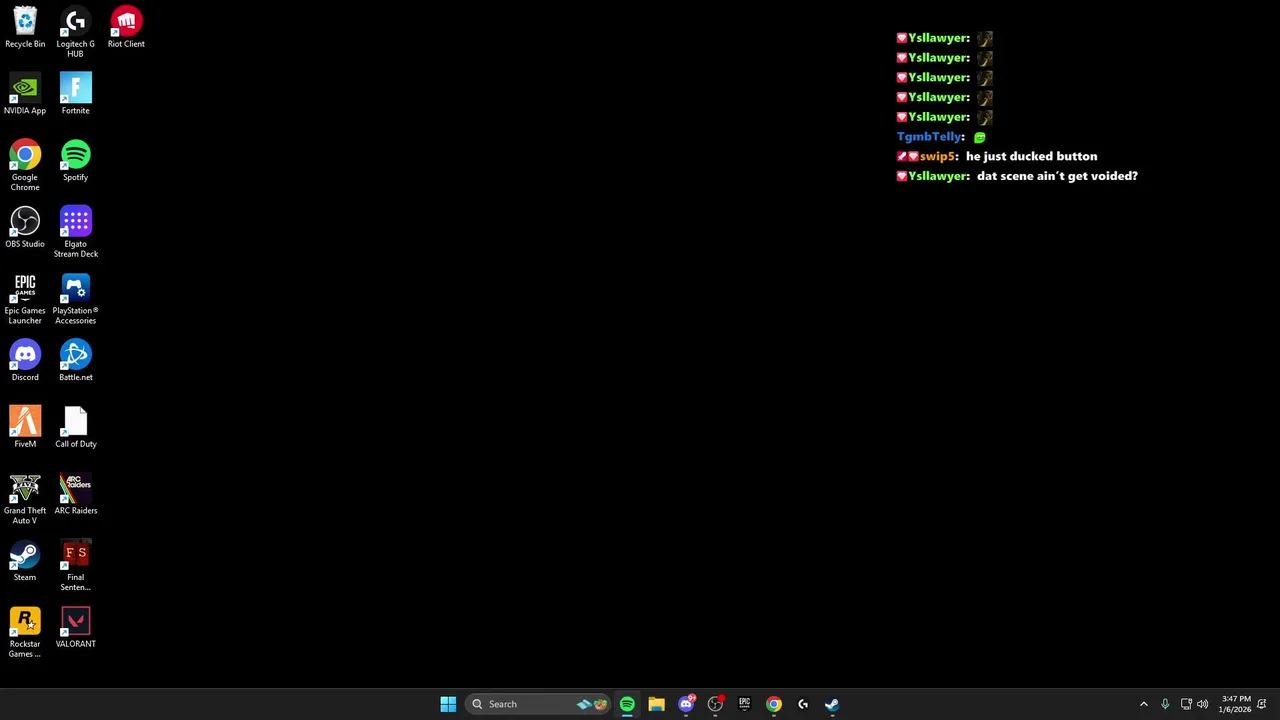Select the Epic Games Launcher desktop shortcut
This screenshot has width=1280, height=720.
point(25,299)
